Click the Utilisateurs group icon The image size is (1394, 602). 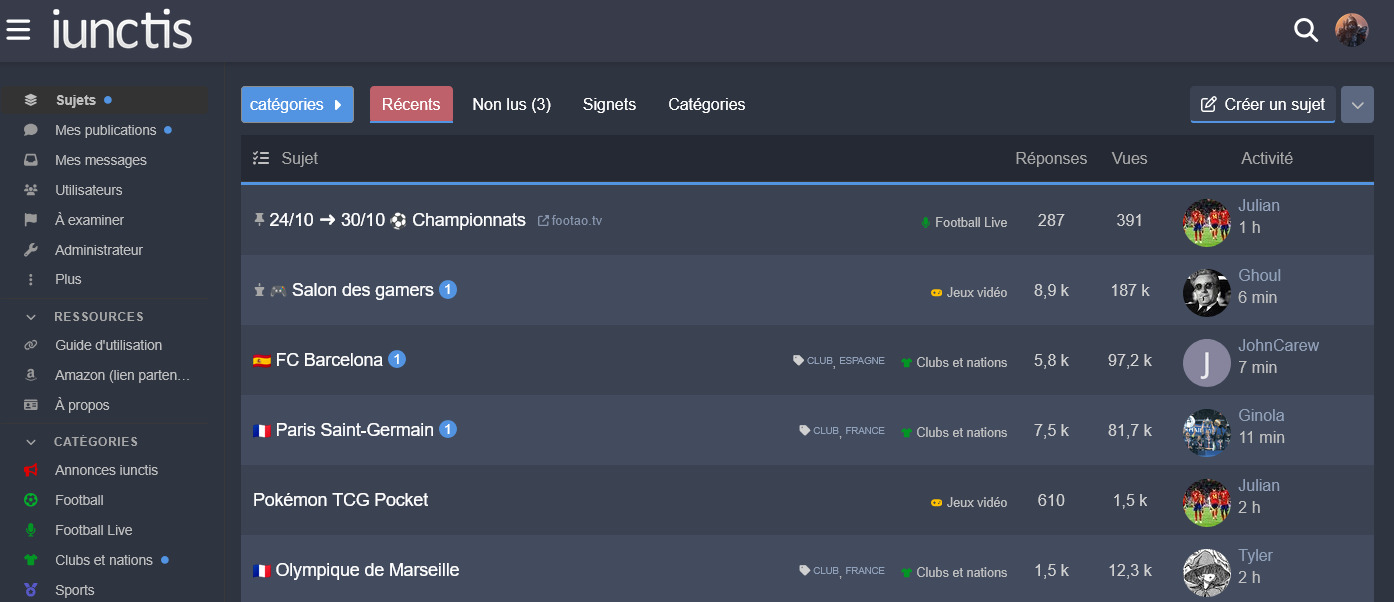(31, 190)
